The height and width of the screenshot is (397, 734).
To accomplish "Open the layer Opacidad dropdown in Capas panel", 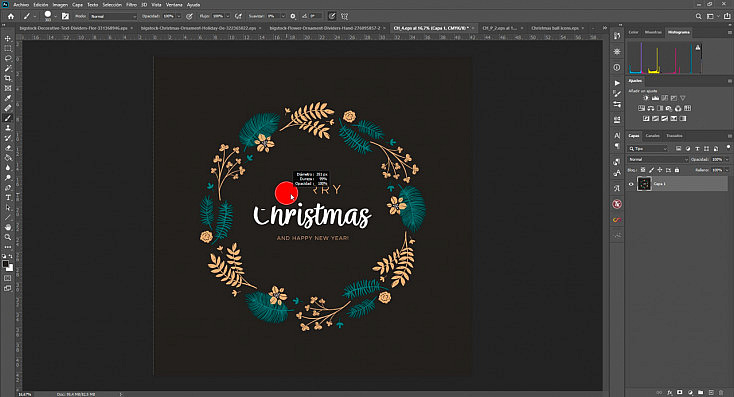I will pos(727,160).
